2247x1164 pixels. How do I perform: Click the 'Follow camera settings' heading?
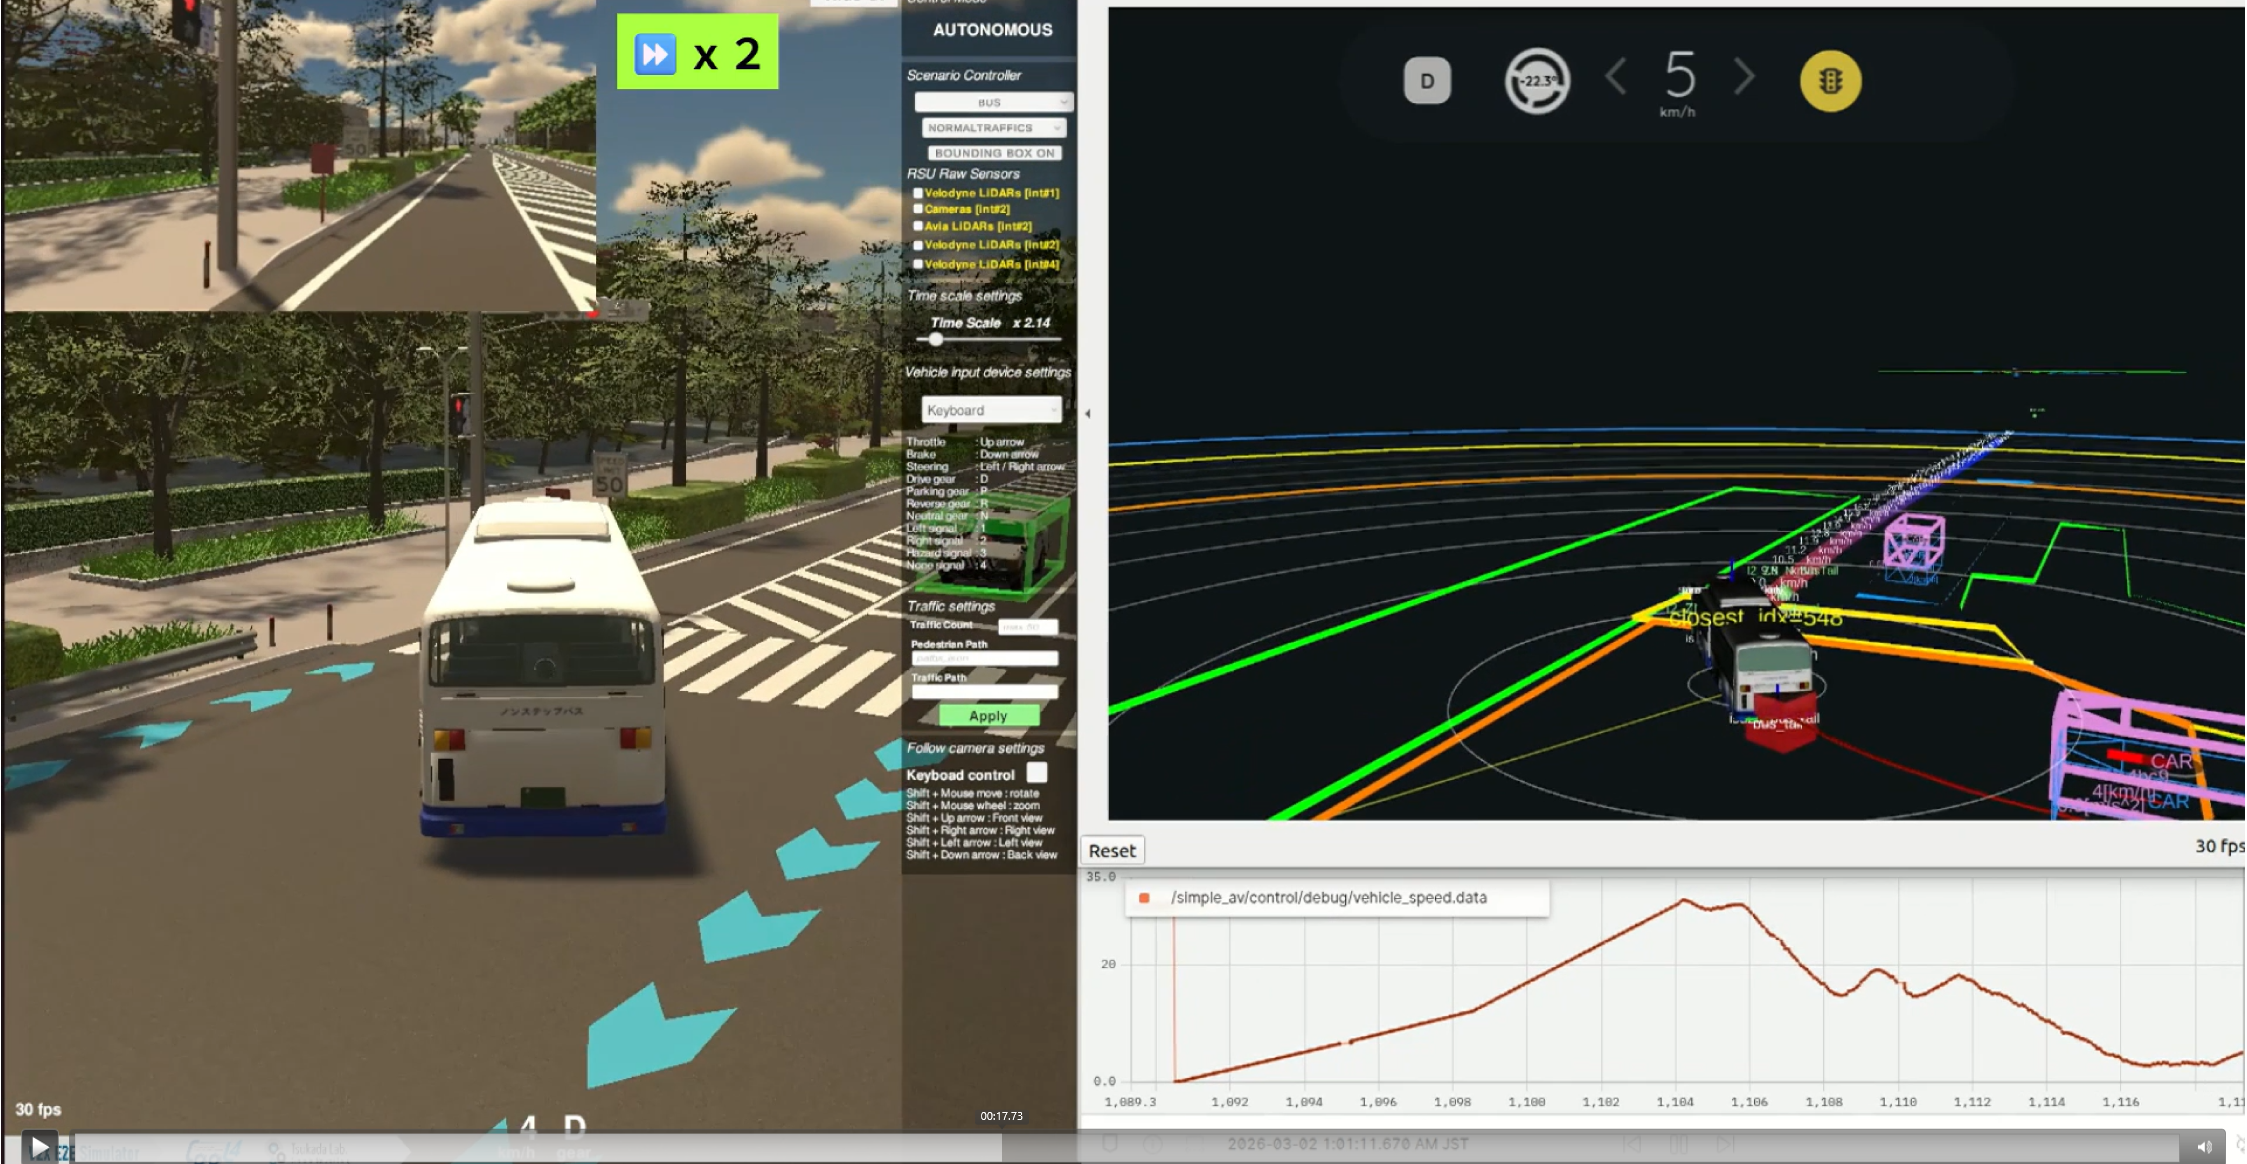pos(975,748)
